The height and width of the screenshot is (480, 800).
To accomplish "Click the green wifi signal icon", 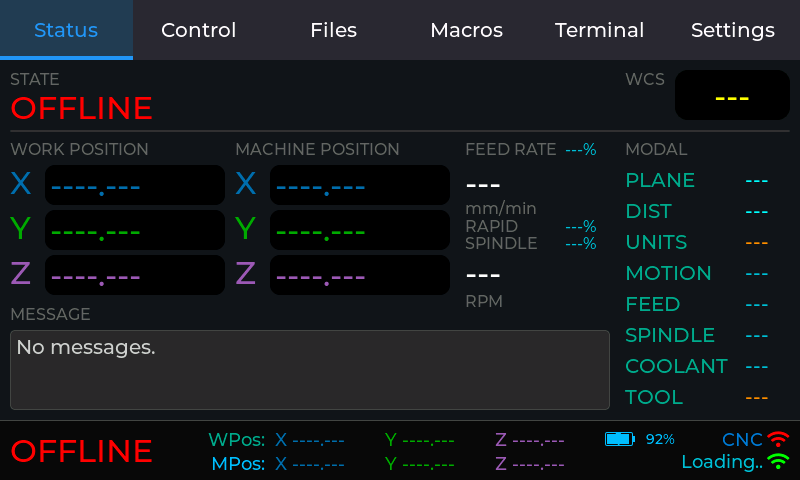I will point(779,462).
